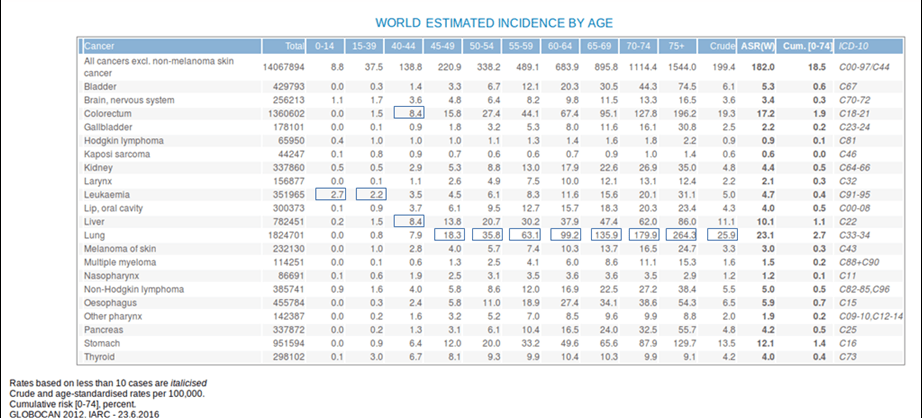This screenshot has width=922, height=418.
Task: Click the Bladder row label
Action: (100, 88)
